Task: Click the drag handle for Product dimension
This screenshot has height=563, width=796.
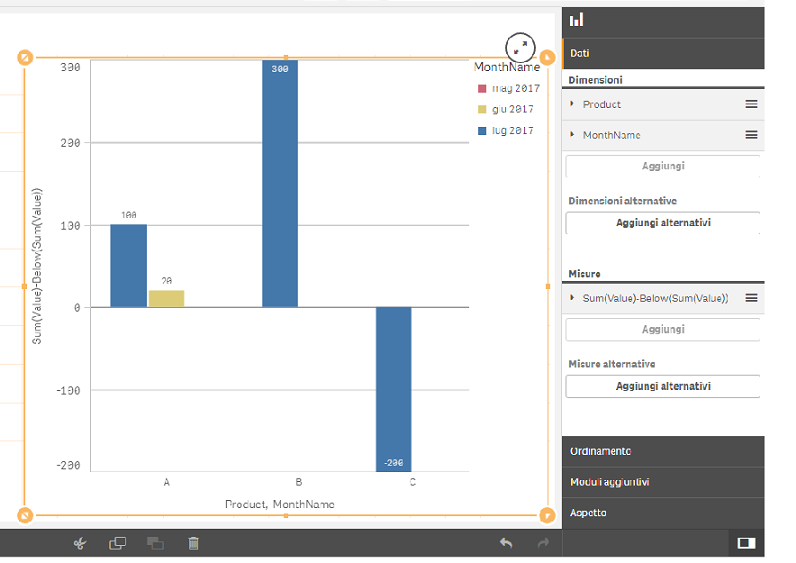Action: (751, 104)
